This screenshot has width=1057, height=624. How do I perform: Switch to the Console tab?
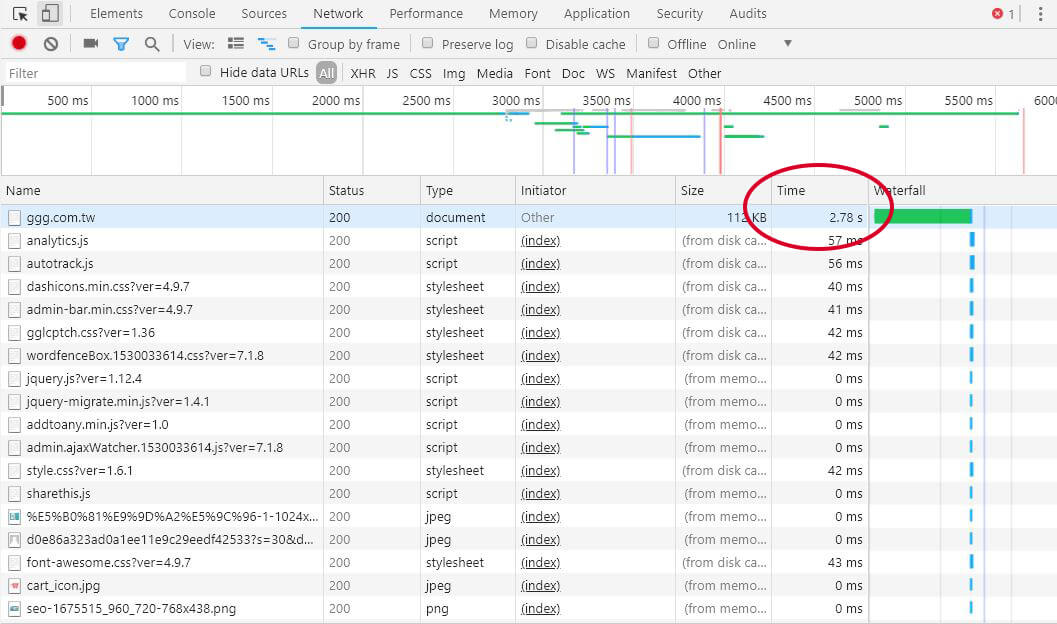[x=192, y=13]
